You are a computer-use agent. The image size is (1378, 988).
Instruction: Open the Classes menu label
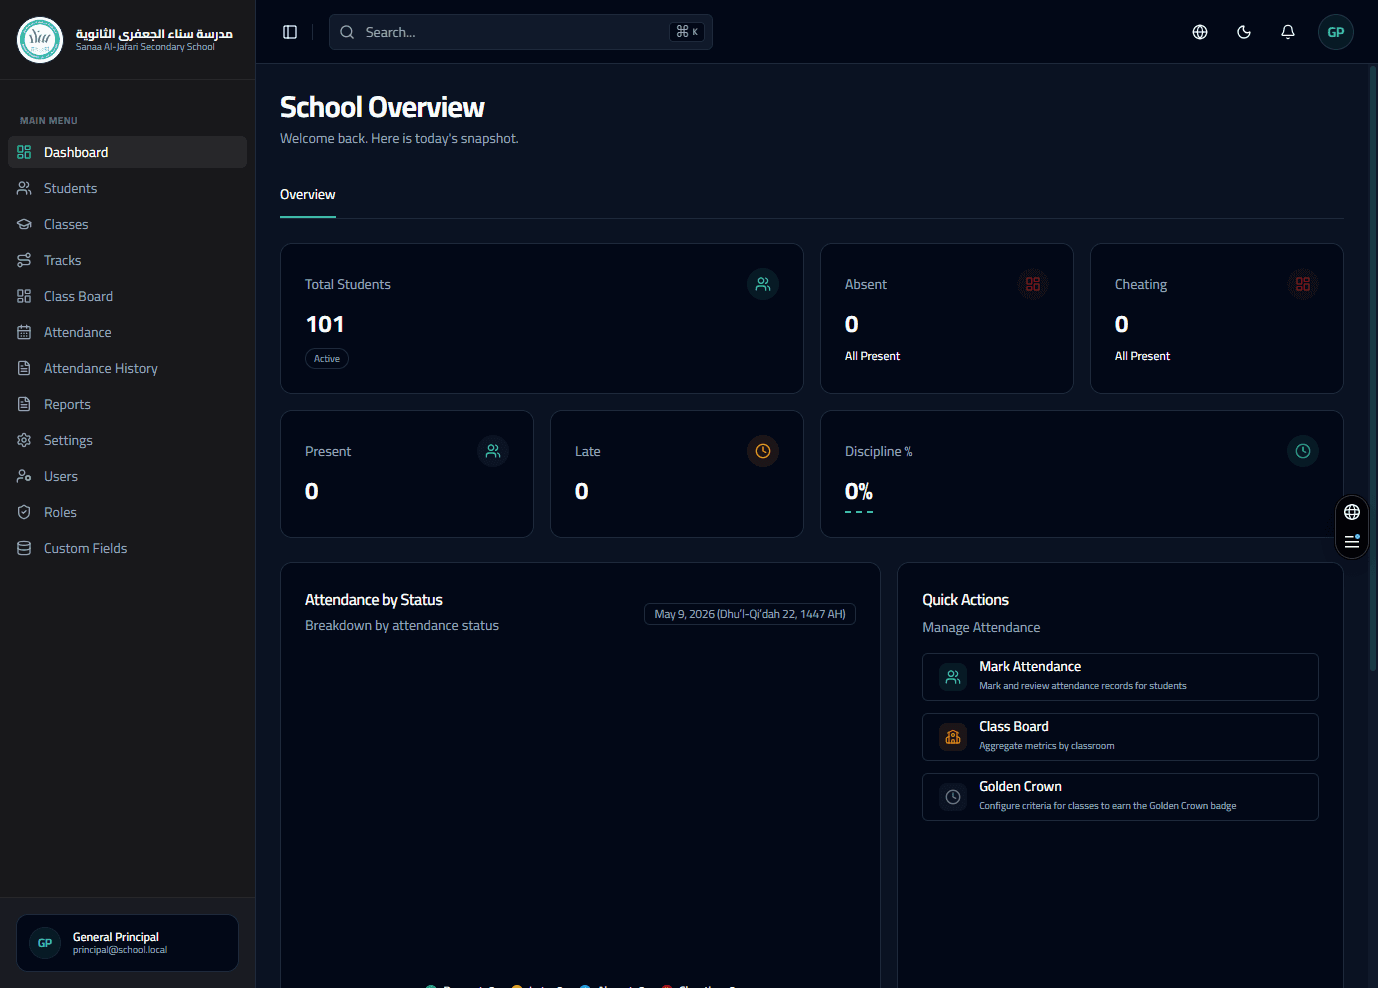pos(66,224)
